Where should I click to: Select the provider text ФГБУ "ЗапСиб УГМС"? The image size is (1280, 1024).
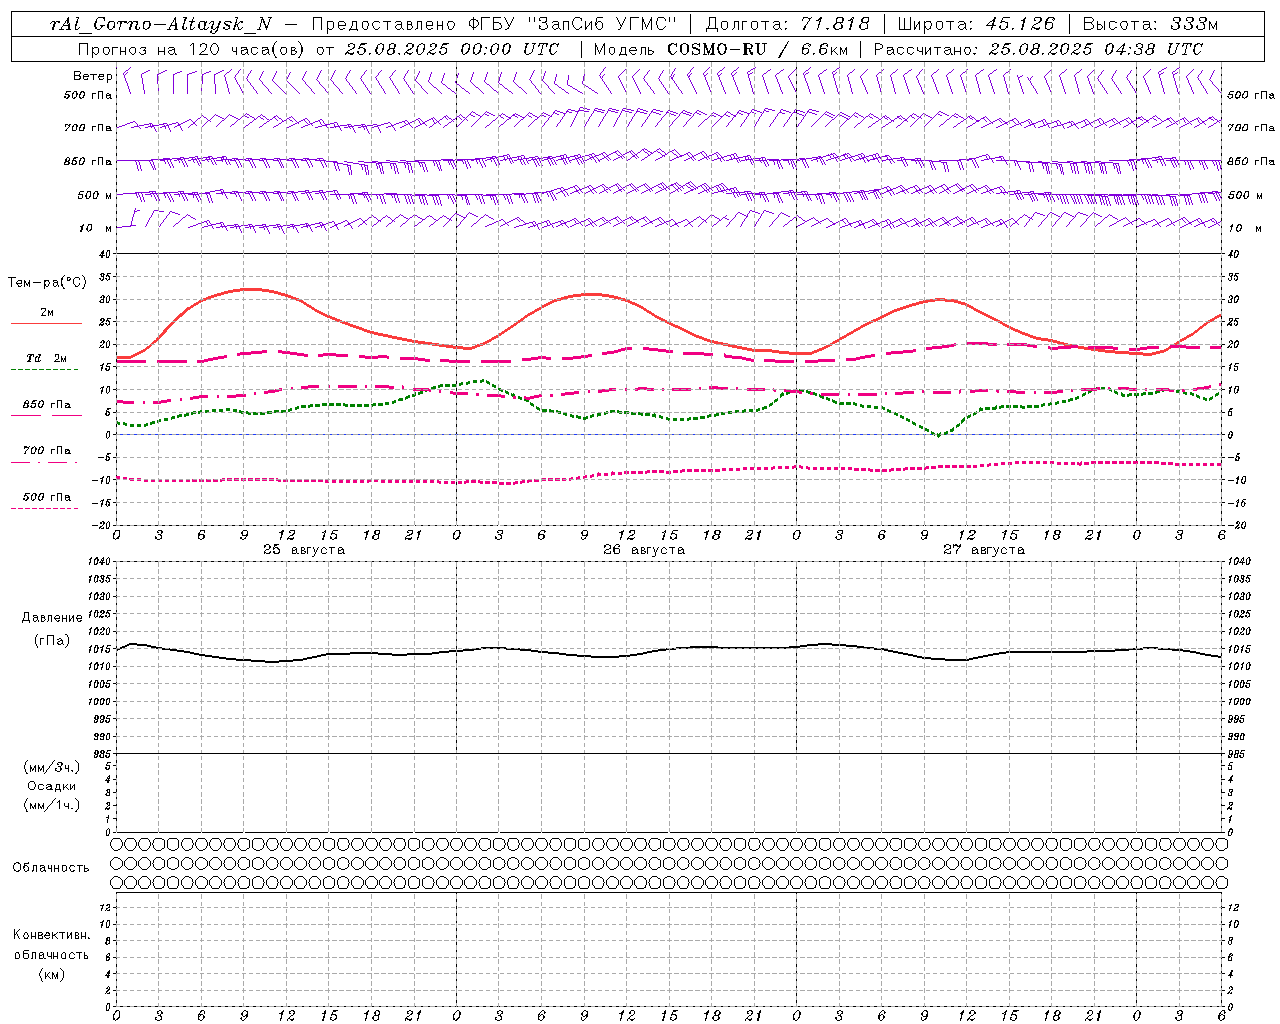point(571,24)
